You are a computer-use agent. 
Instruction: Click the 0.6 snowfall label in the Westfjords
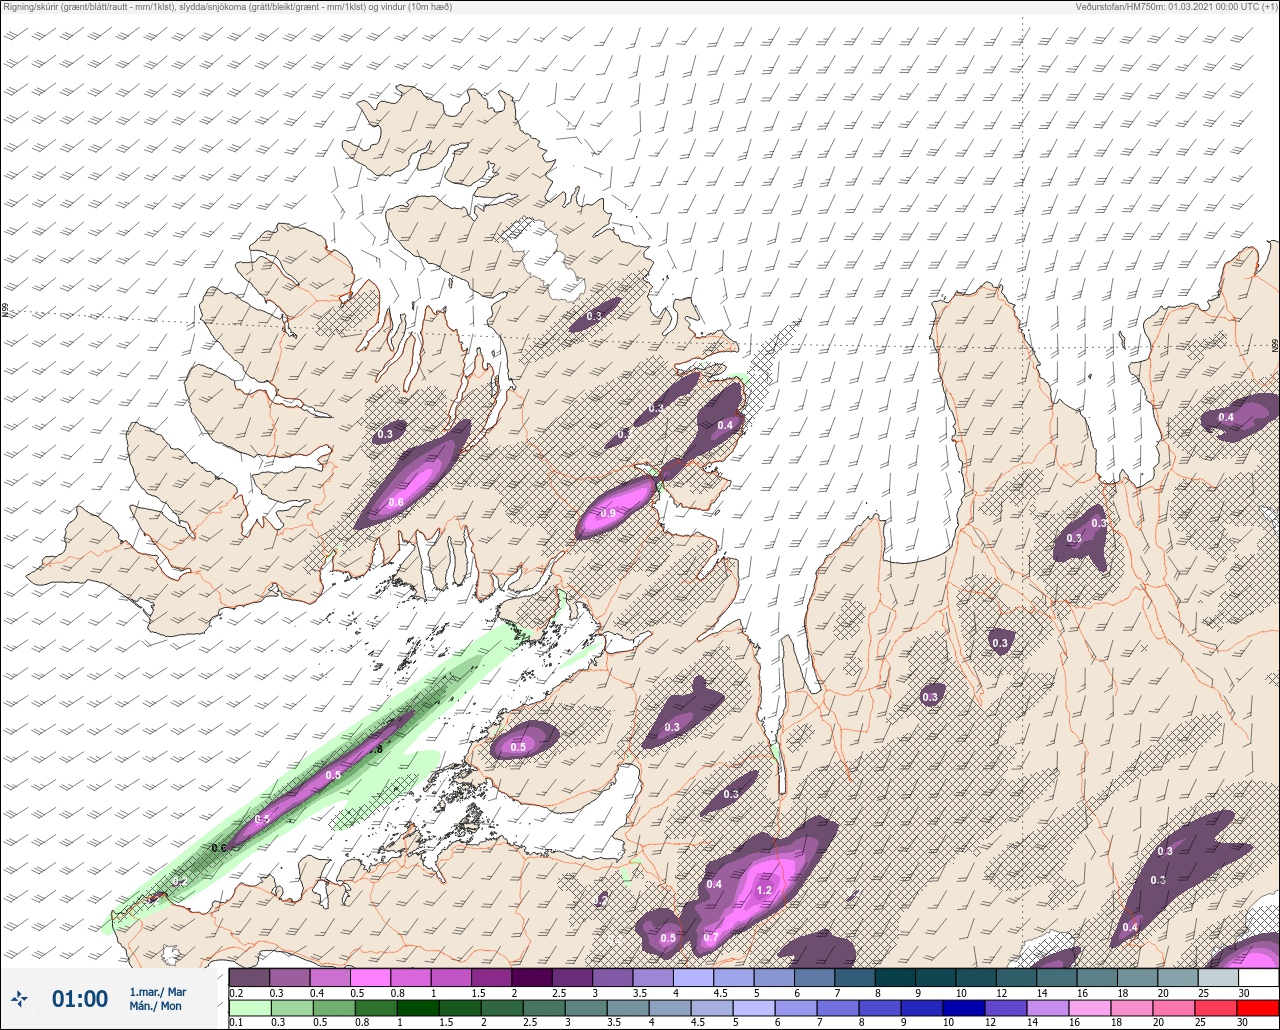(396, 503)
